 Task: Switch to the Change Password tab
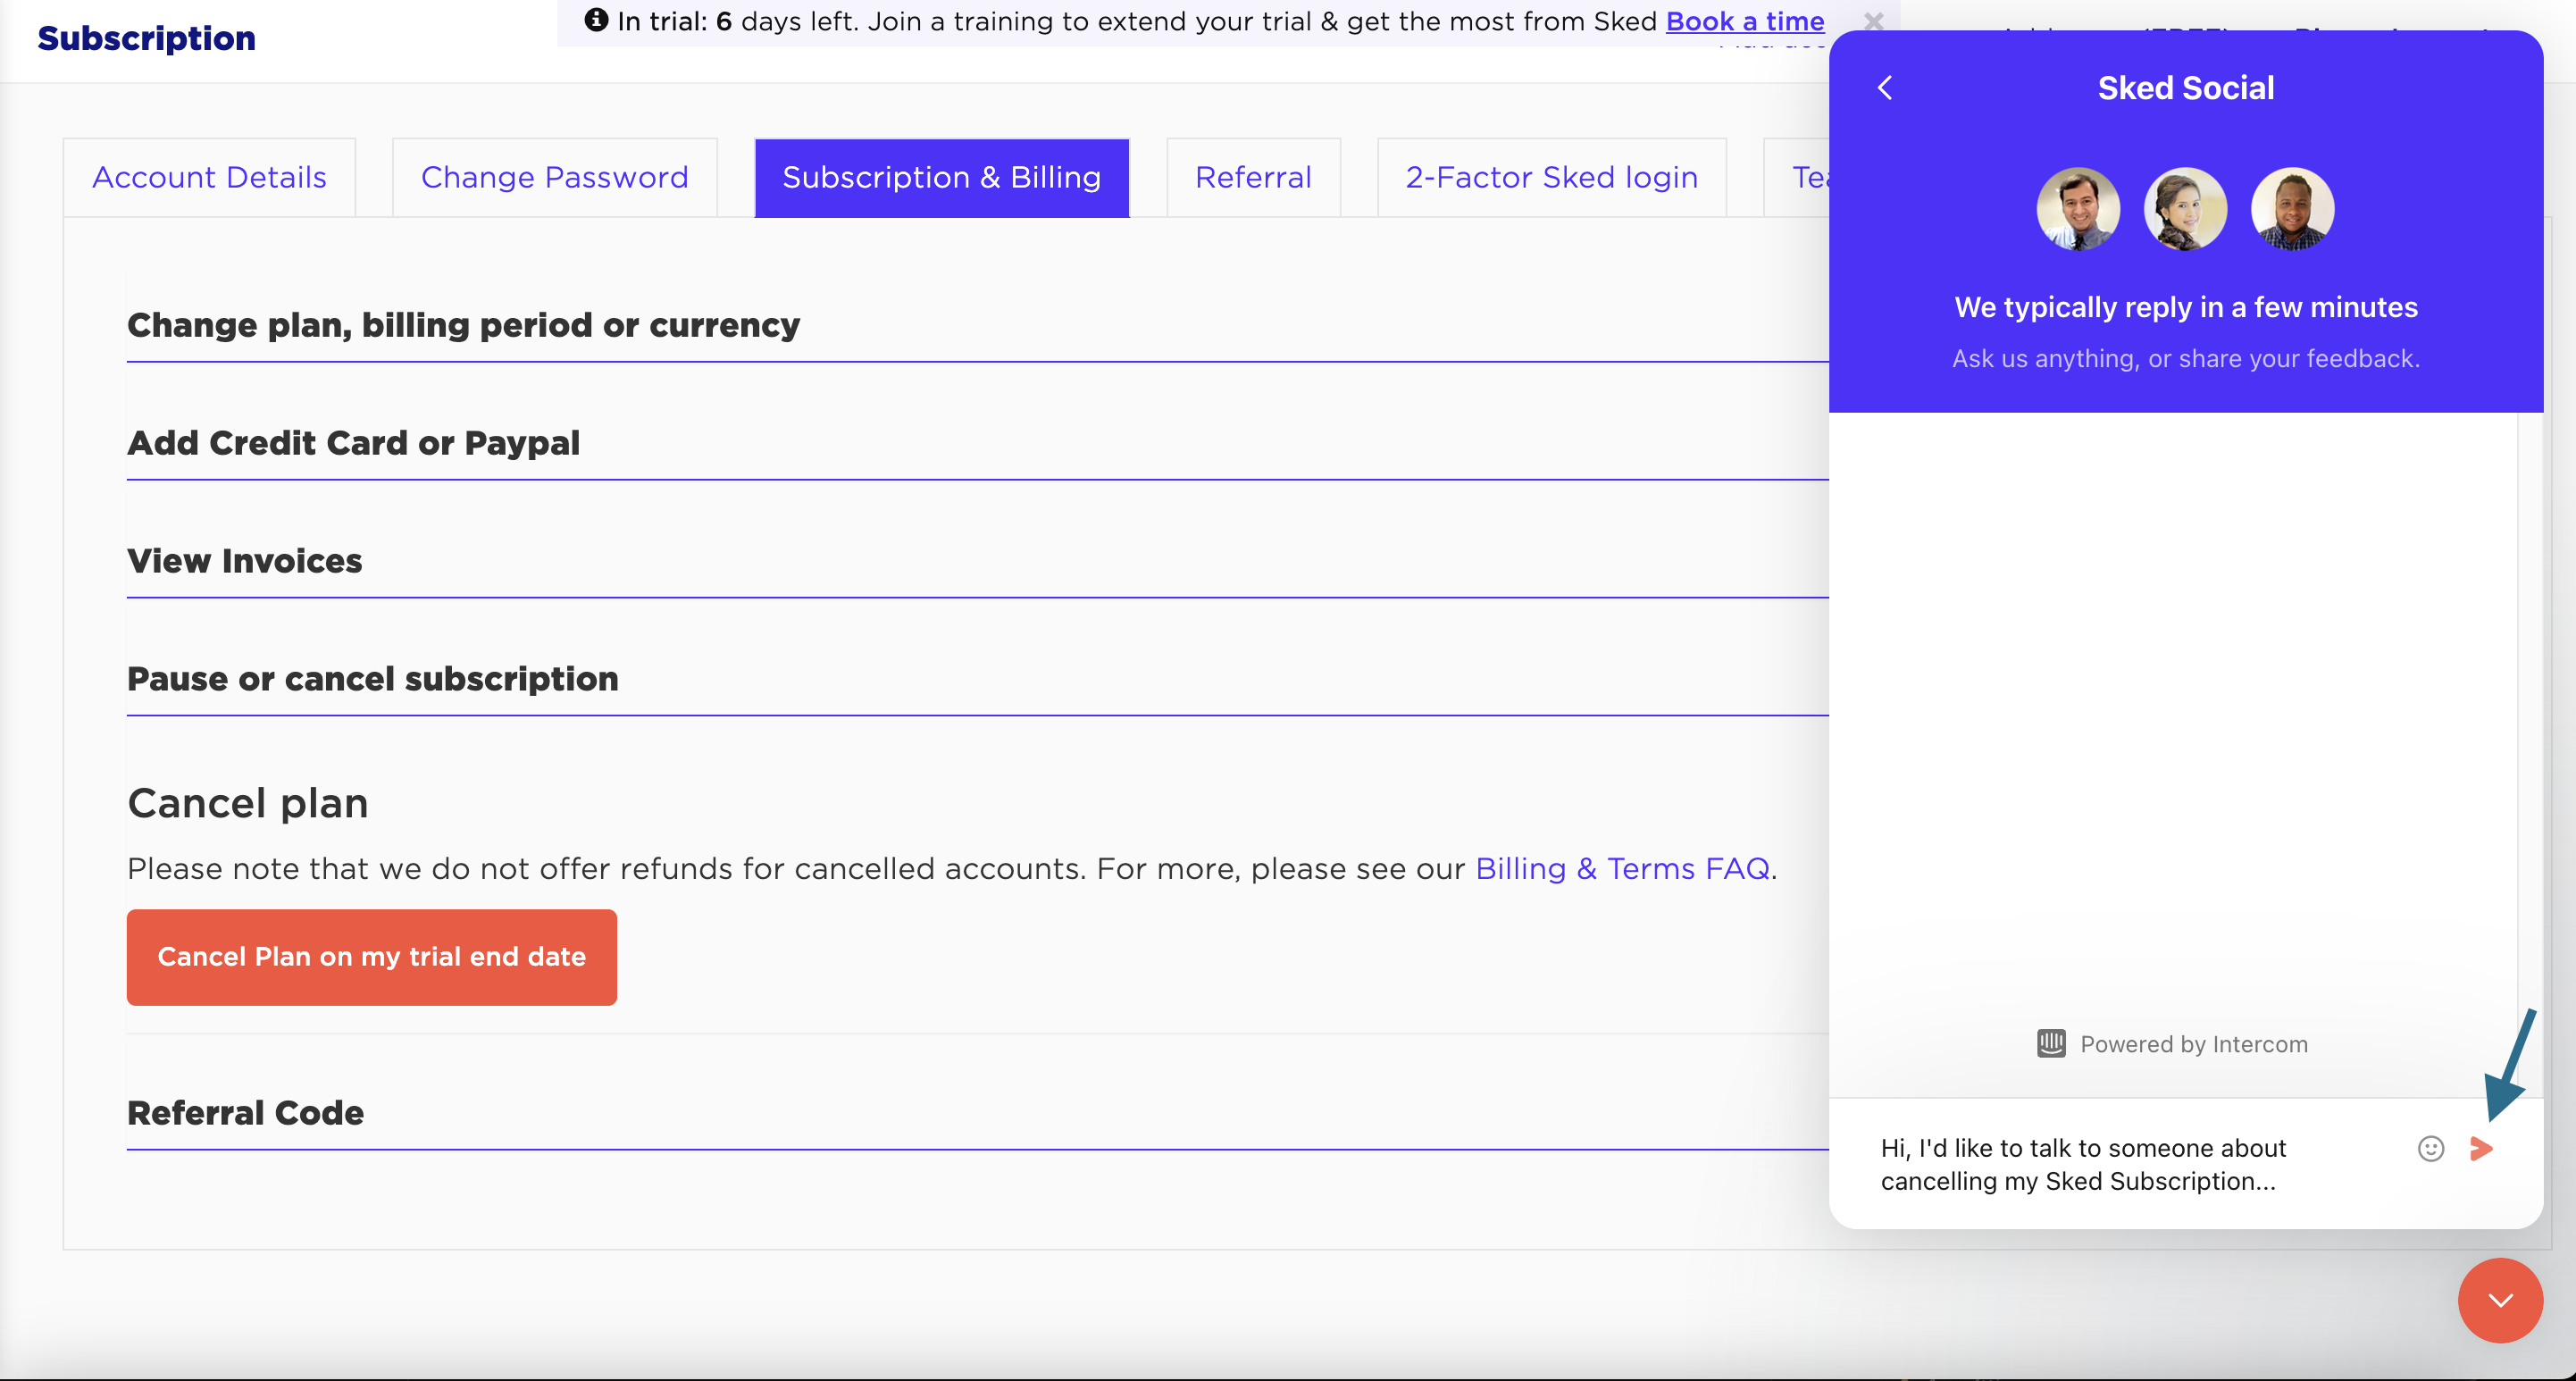554,177
